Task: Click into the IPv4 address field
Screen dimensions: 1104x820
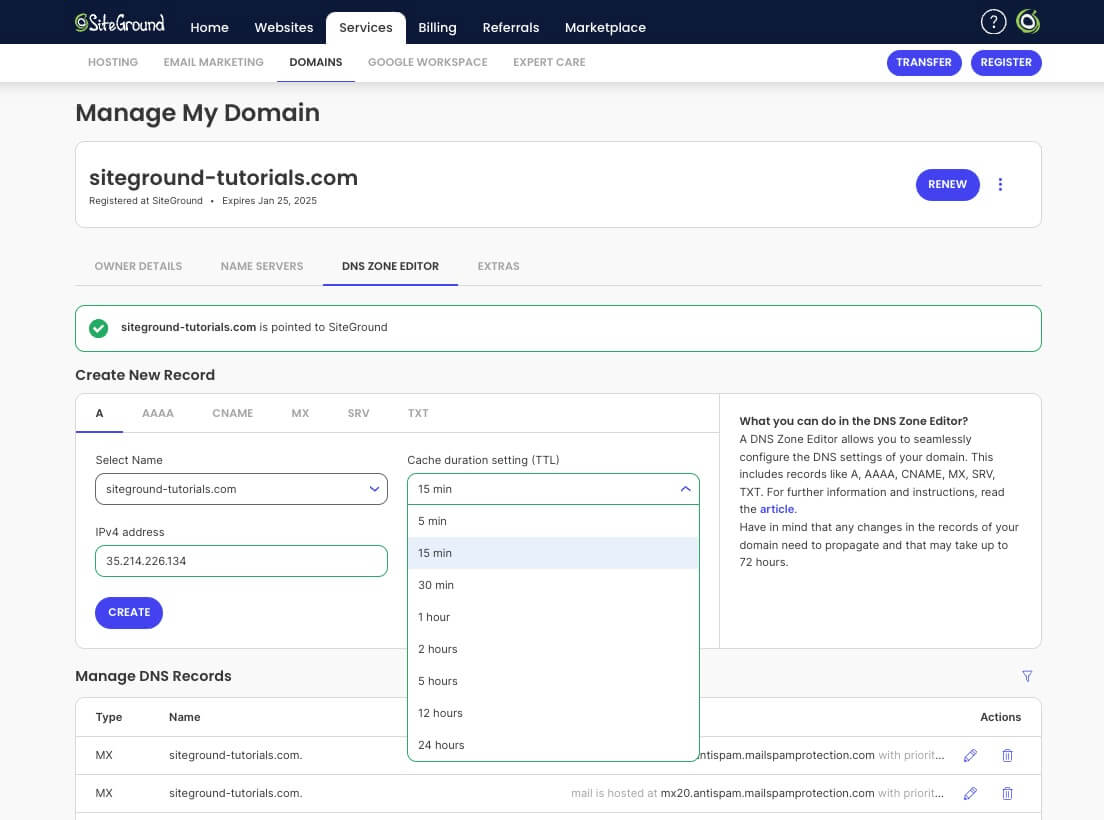Action: (242, 561)
